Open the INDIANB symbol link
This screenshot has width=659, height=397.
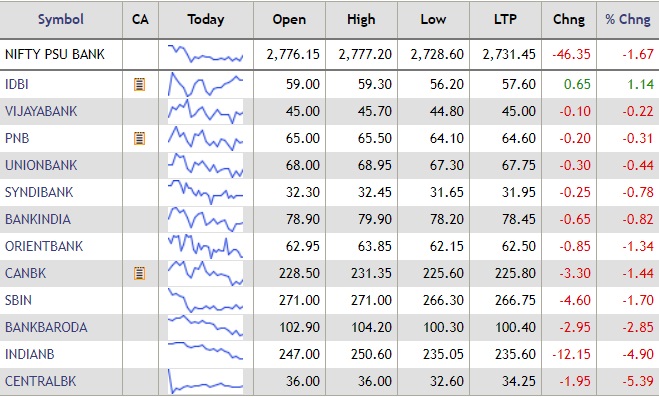point(30,354)
